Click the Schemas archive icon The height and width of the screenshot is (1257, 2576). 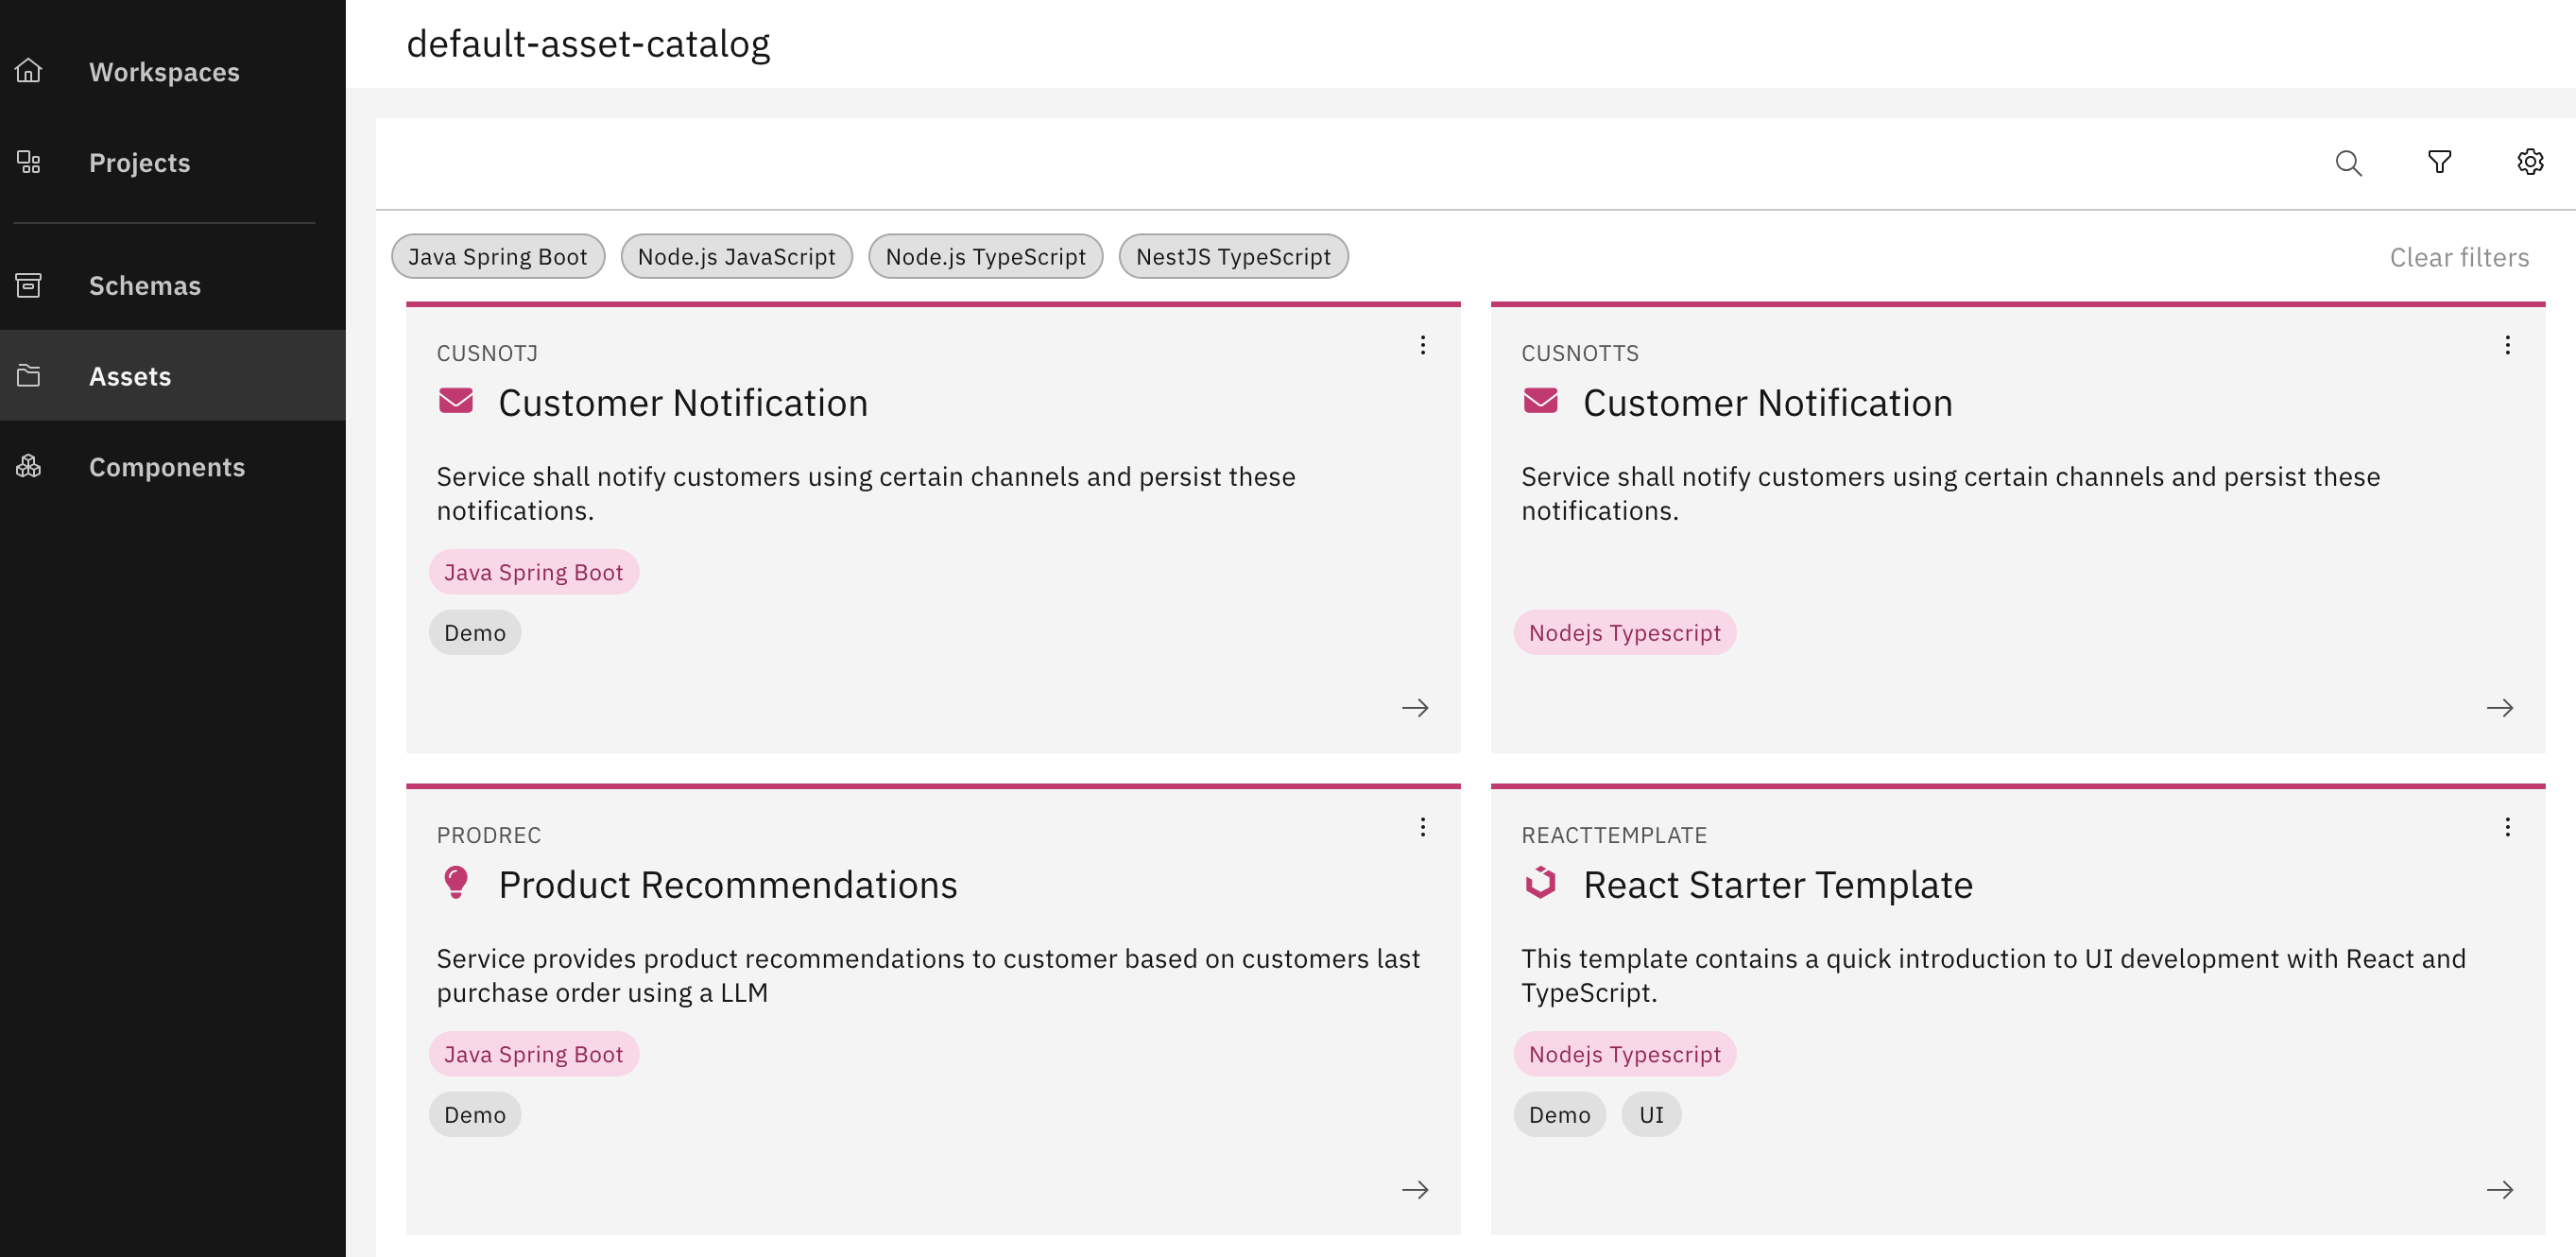pos(29,285)
